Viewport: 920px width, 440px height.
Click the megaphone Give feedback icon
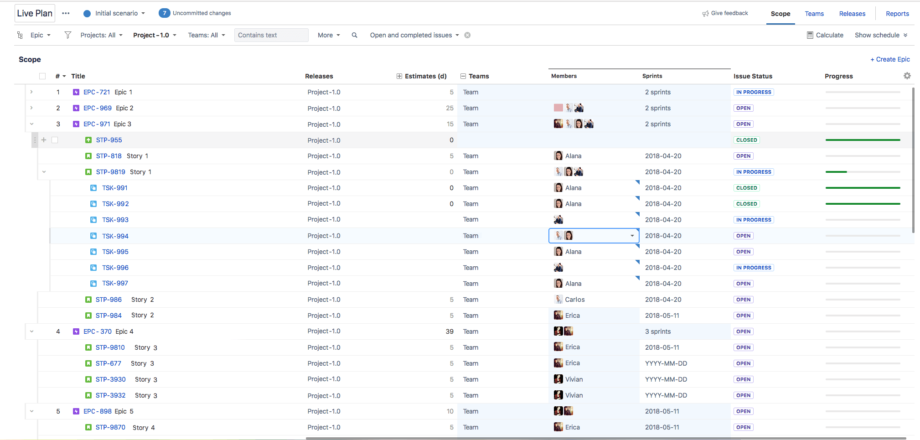(x=705, y=13)
